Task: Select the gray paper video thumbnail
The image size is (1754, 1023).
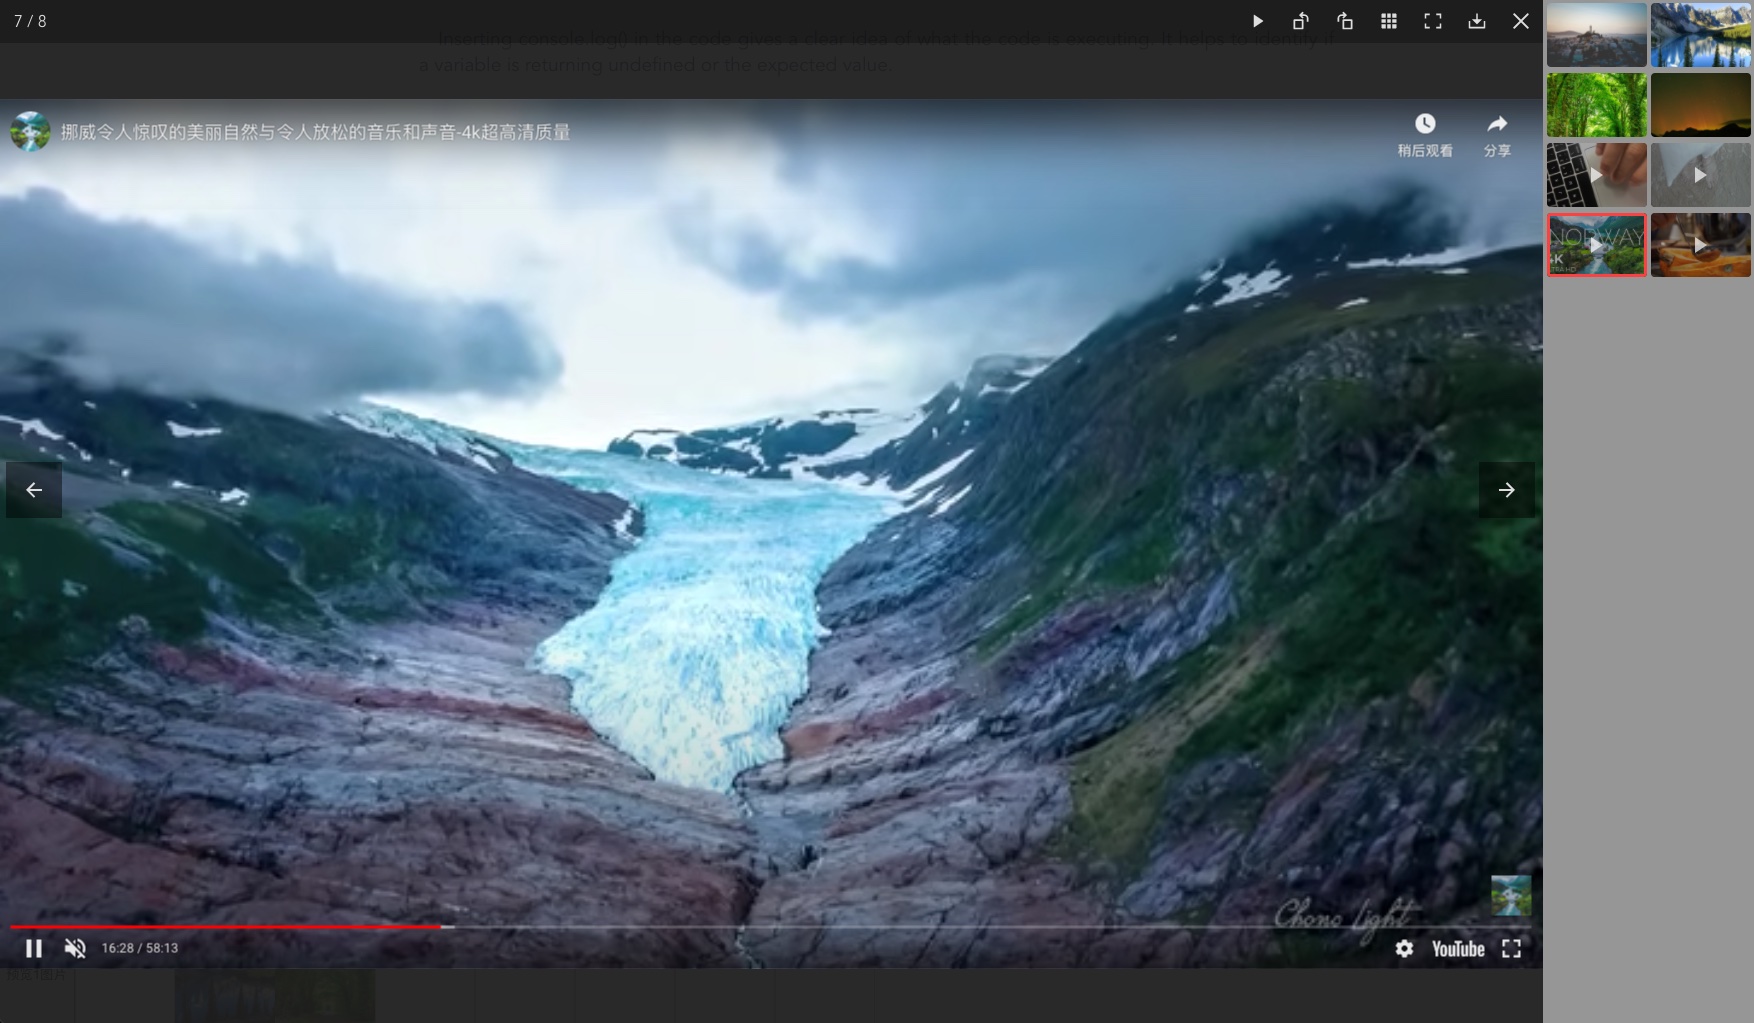Action: 1701,175
